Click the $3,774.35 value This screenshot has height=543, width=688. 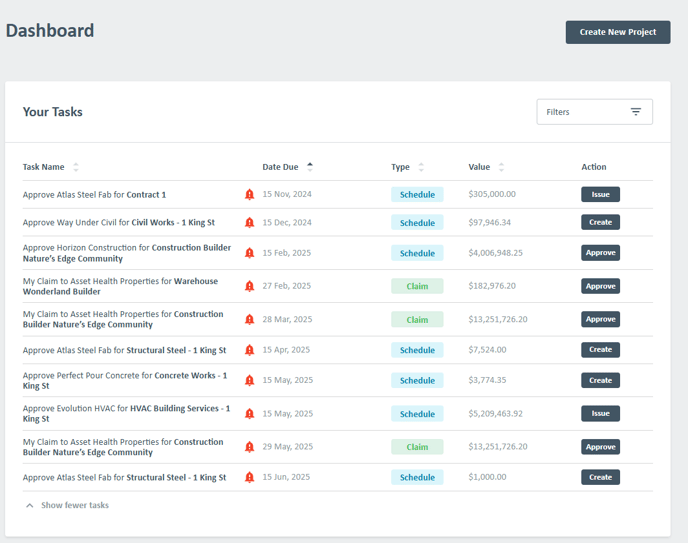487,380
